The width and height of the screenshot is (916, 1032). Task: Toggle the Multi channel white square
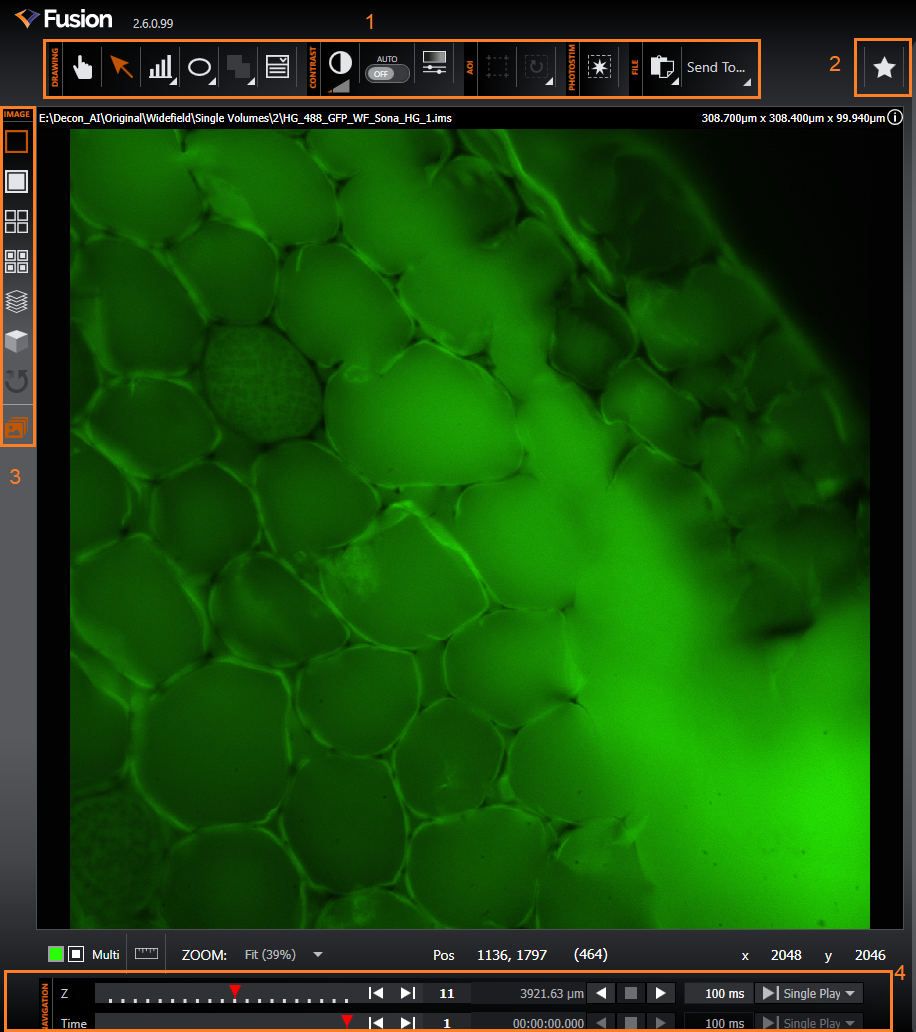[x=76, y=954]
